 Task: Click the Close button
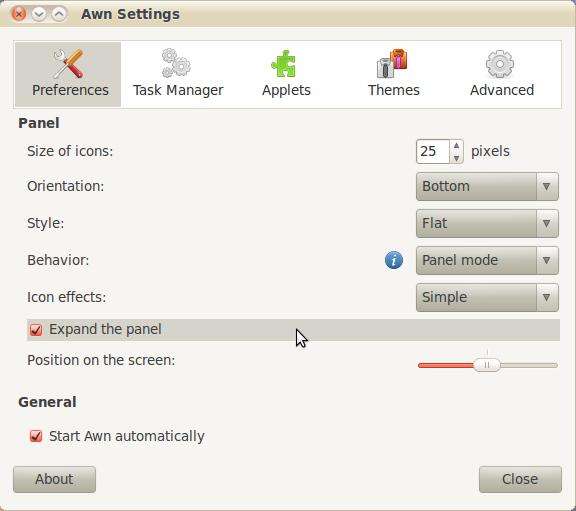coord(520,479)
